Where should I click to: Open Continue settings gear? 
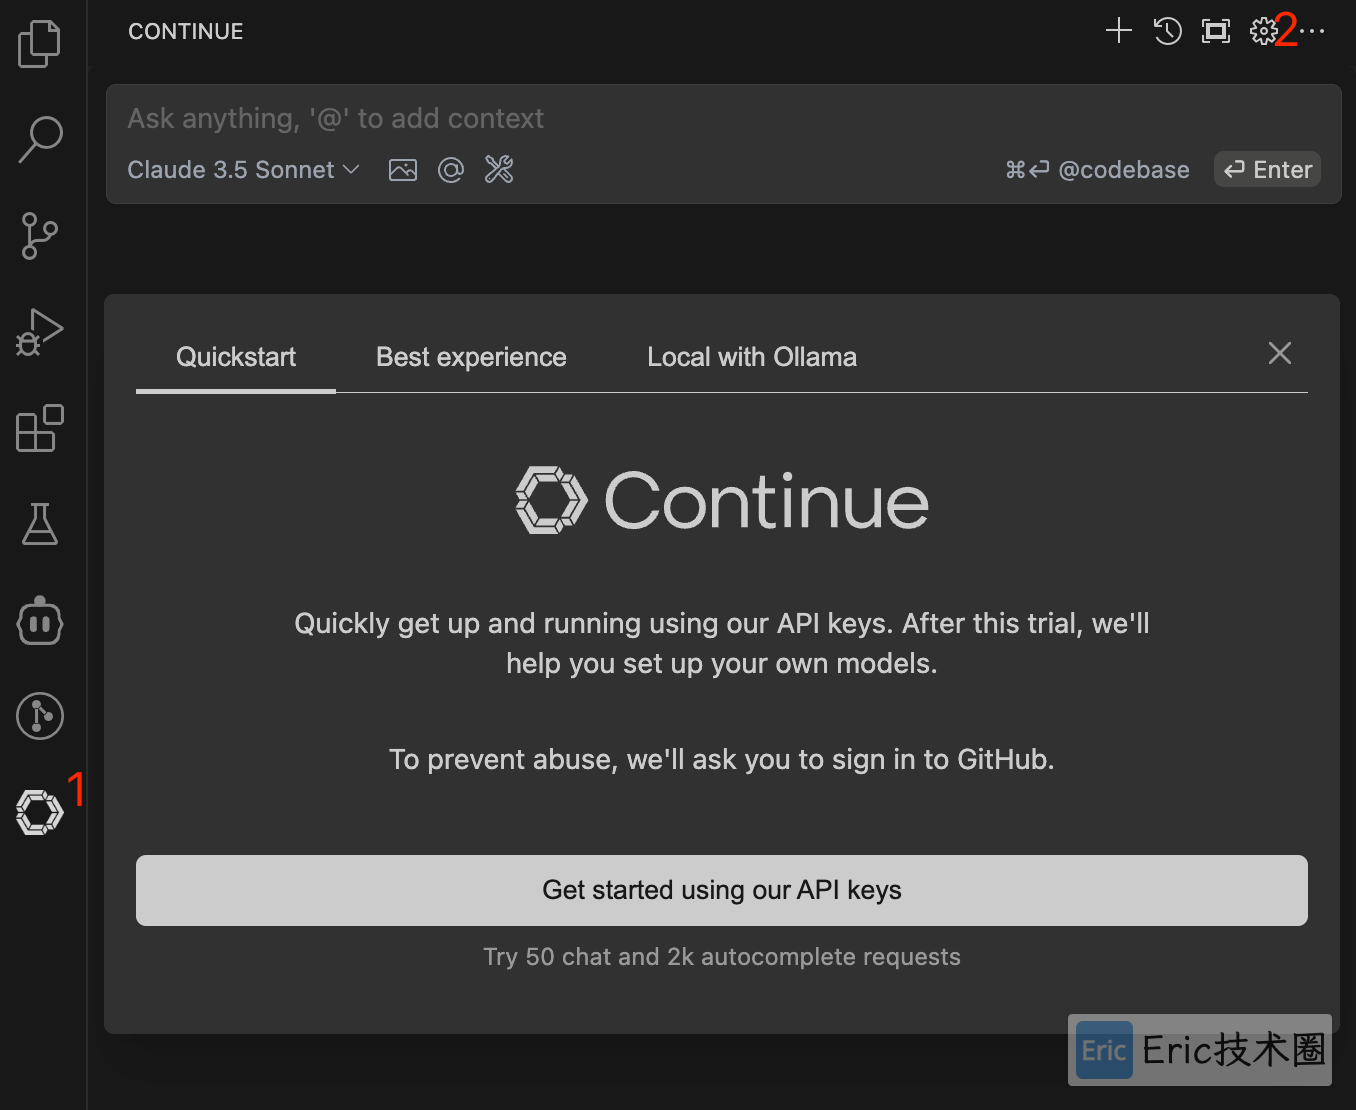(x=1263, y=31)
